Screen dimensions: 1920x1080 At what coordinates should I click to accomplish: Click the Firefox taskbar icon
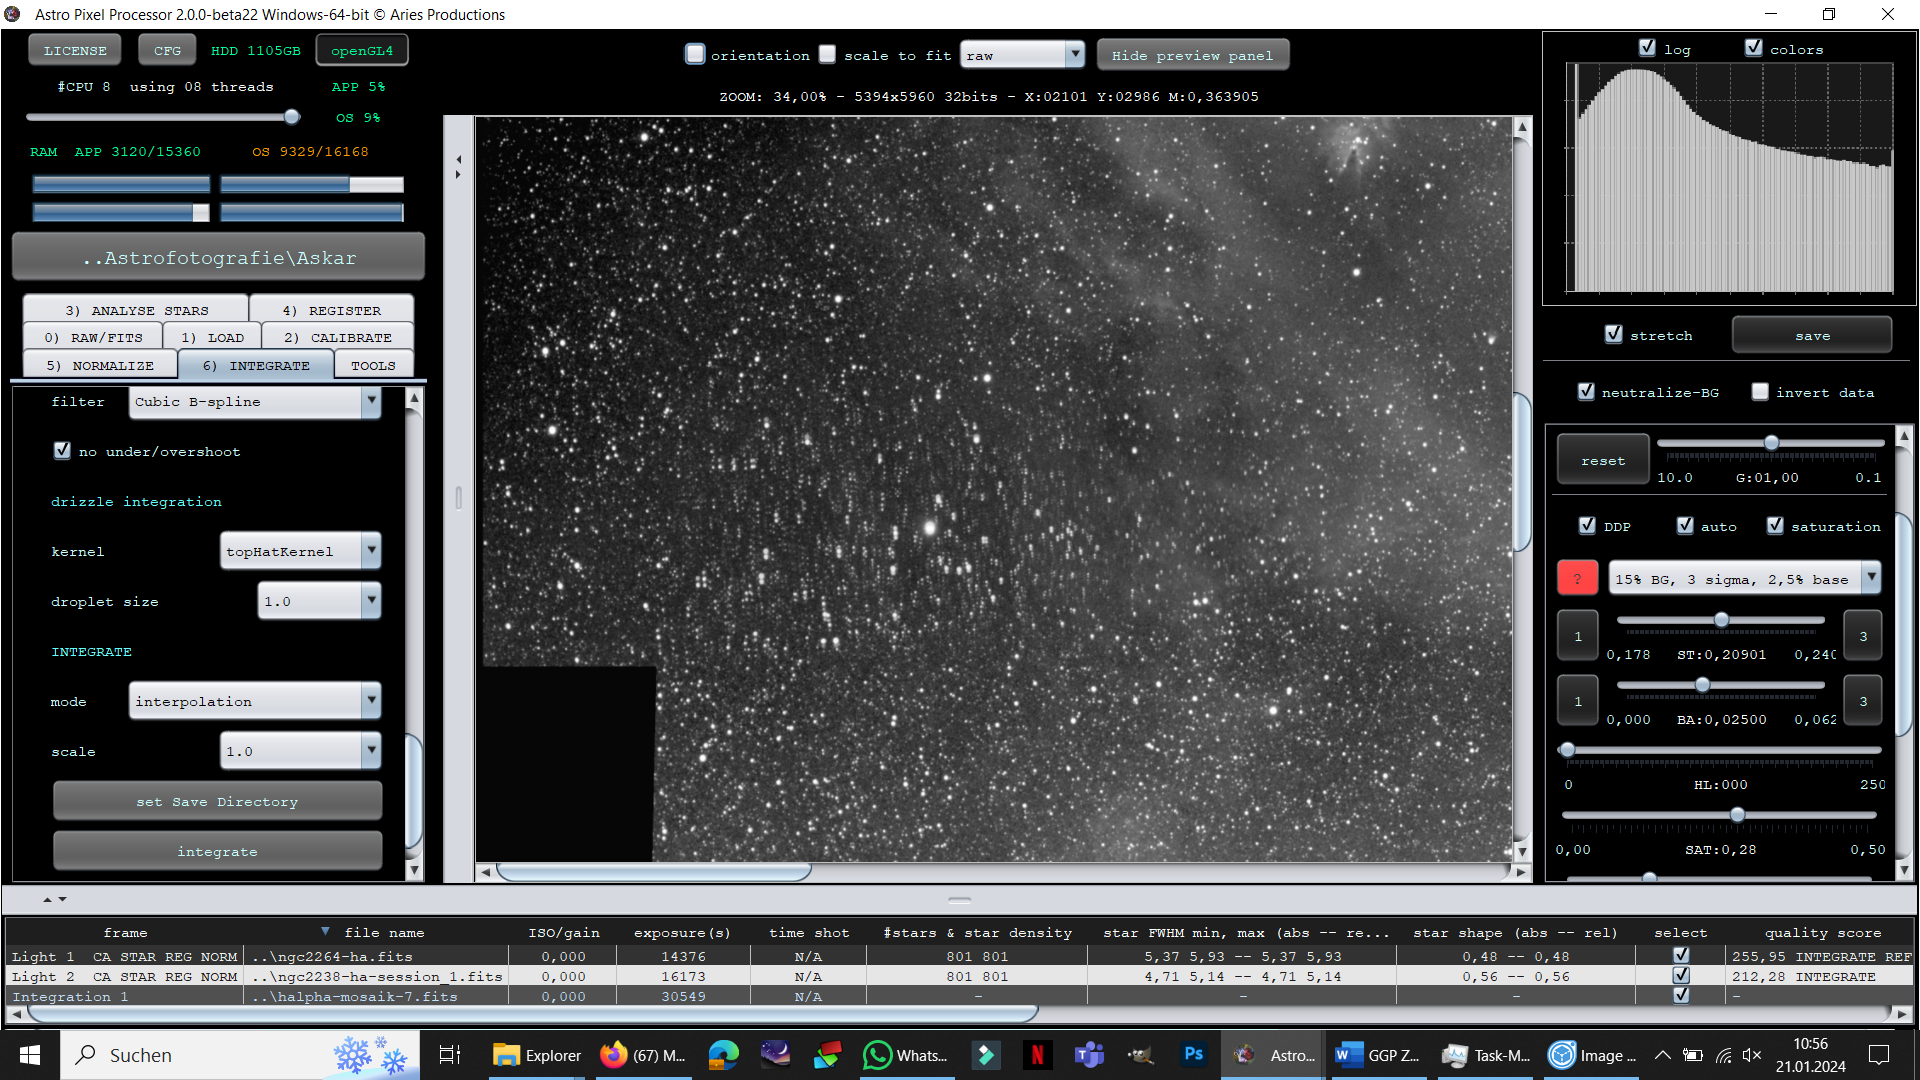(x=643, y=1054)
